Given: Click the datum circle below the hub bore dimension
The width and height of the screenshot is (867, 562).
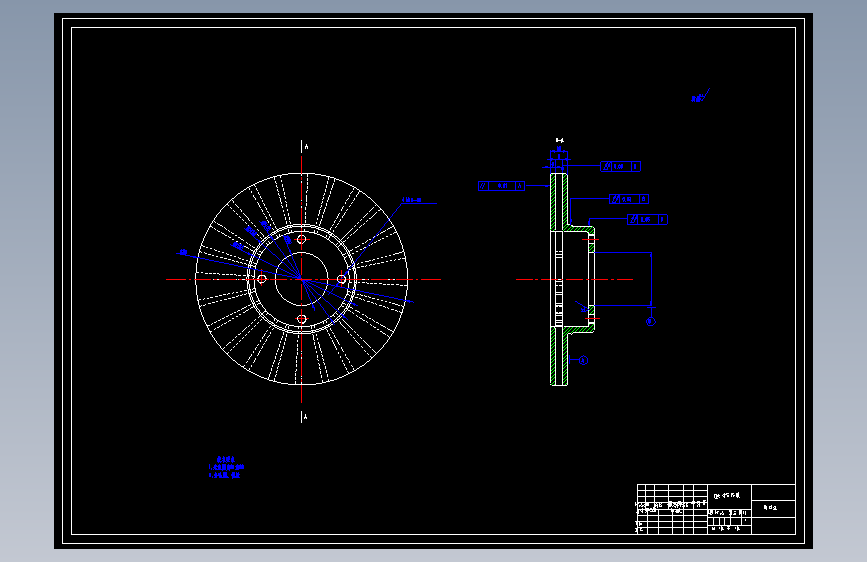Looking at the screenshot, I should pos(651,321).
